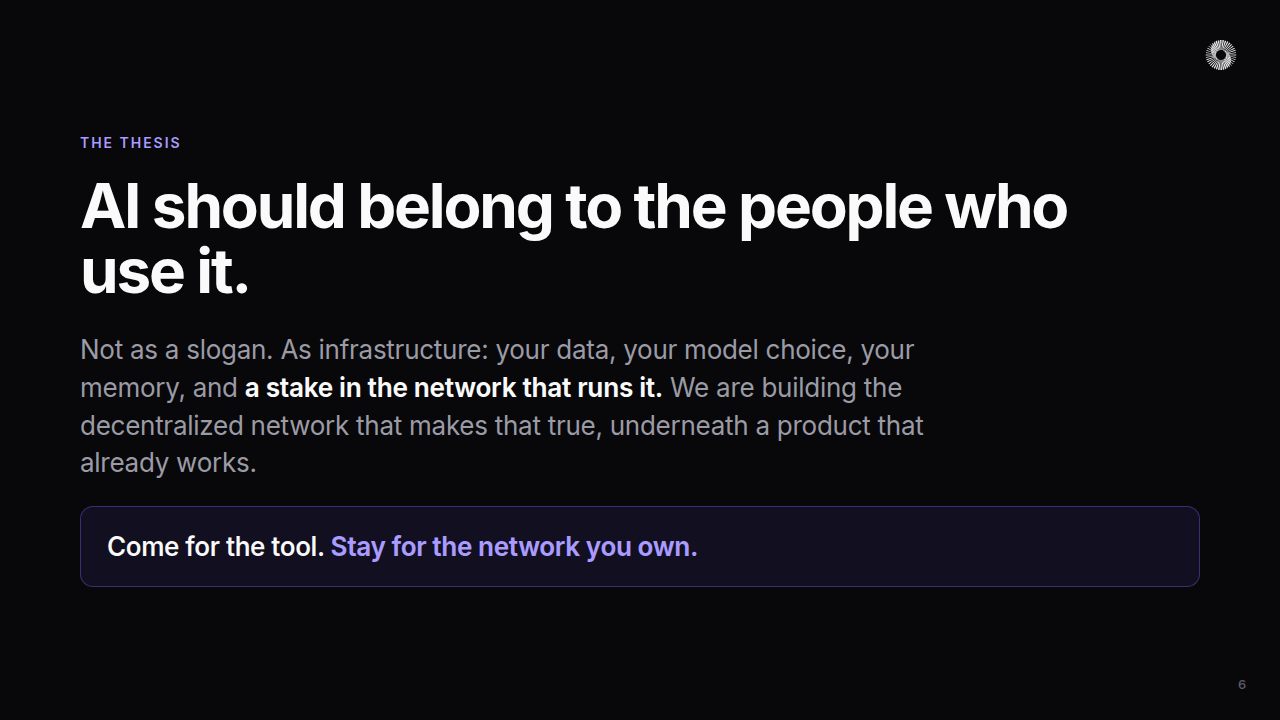This screenshot has width=1280, height=720.
Task: Click the empty right side of the callout box
Action: coord(950,547)
